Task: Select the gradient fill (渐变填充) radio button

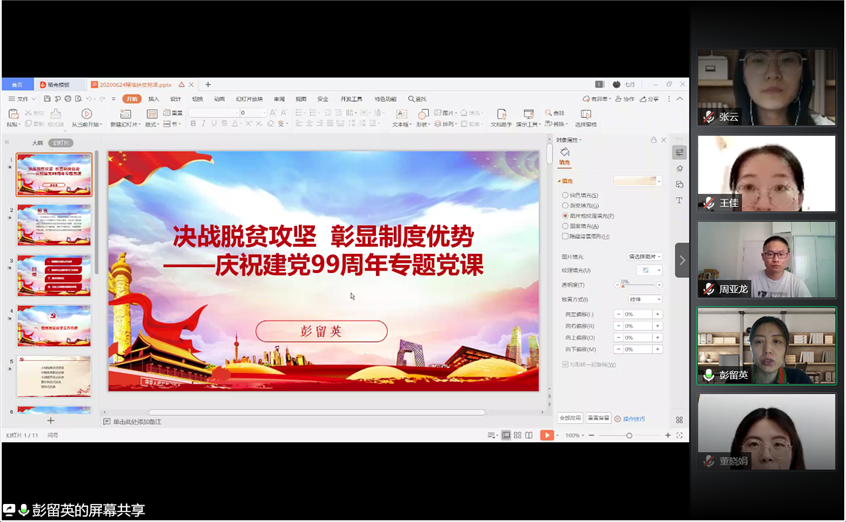Action: [565, 205]
